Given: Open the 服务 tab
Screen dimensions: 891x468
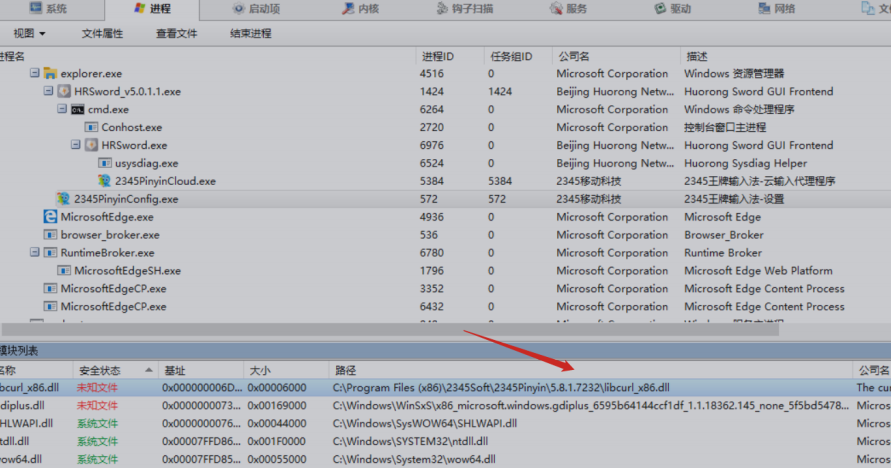Looking at the screenshot, I should 568,9.
